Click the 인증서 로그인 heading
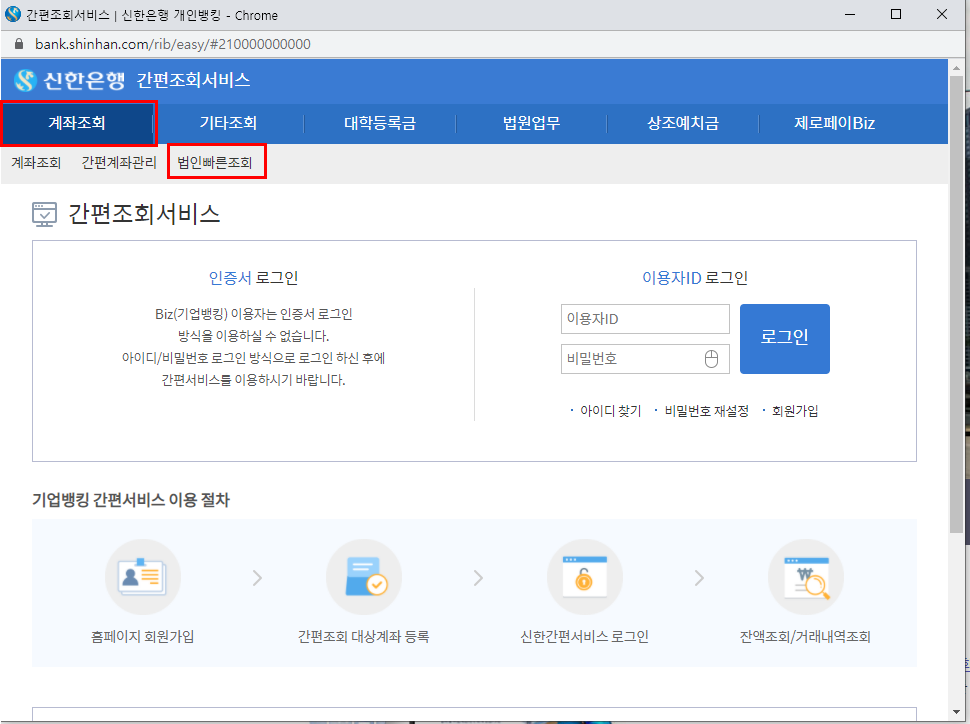 [254, 278]
